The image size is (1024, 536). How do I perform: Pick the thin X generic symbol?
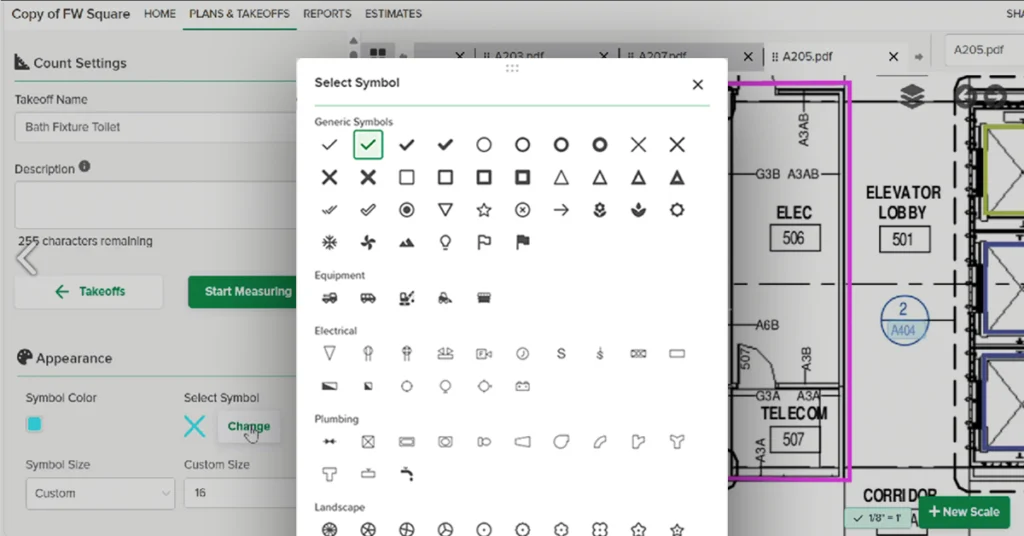point(638,145)
